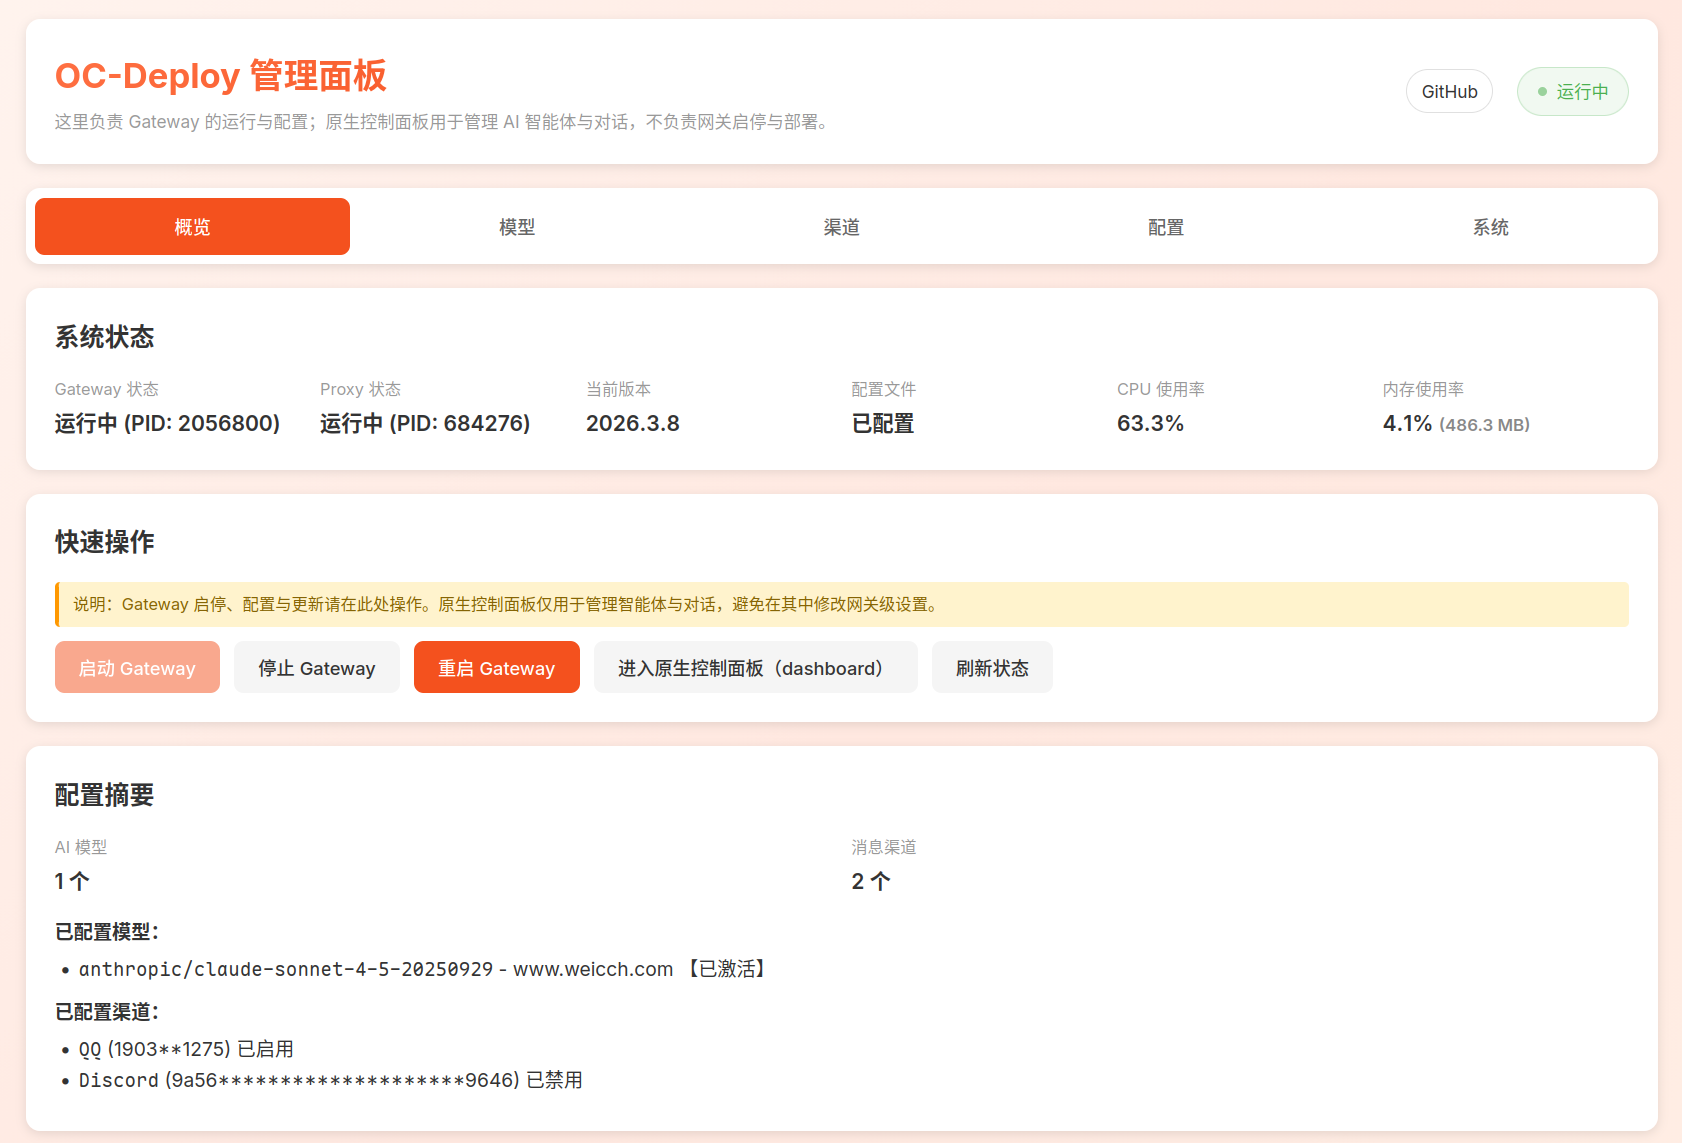The width and height of the screenshot is (1682, 1143).
Task: Click the disabled Discord channel entry
Action: [330, 1080]
